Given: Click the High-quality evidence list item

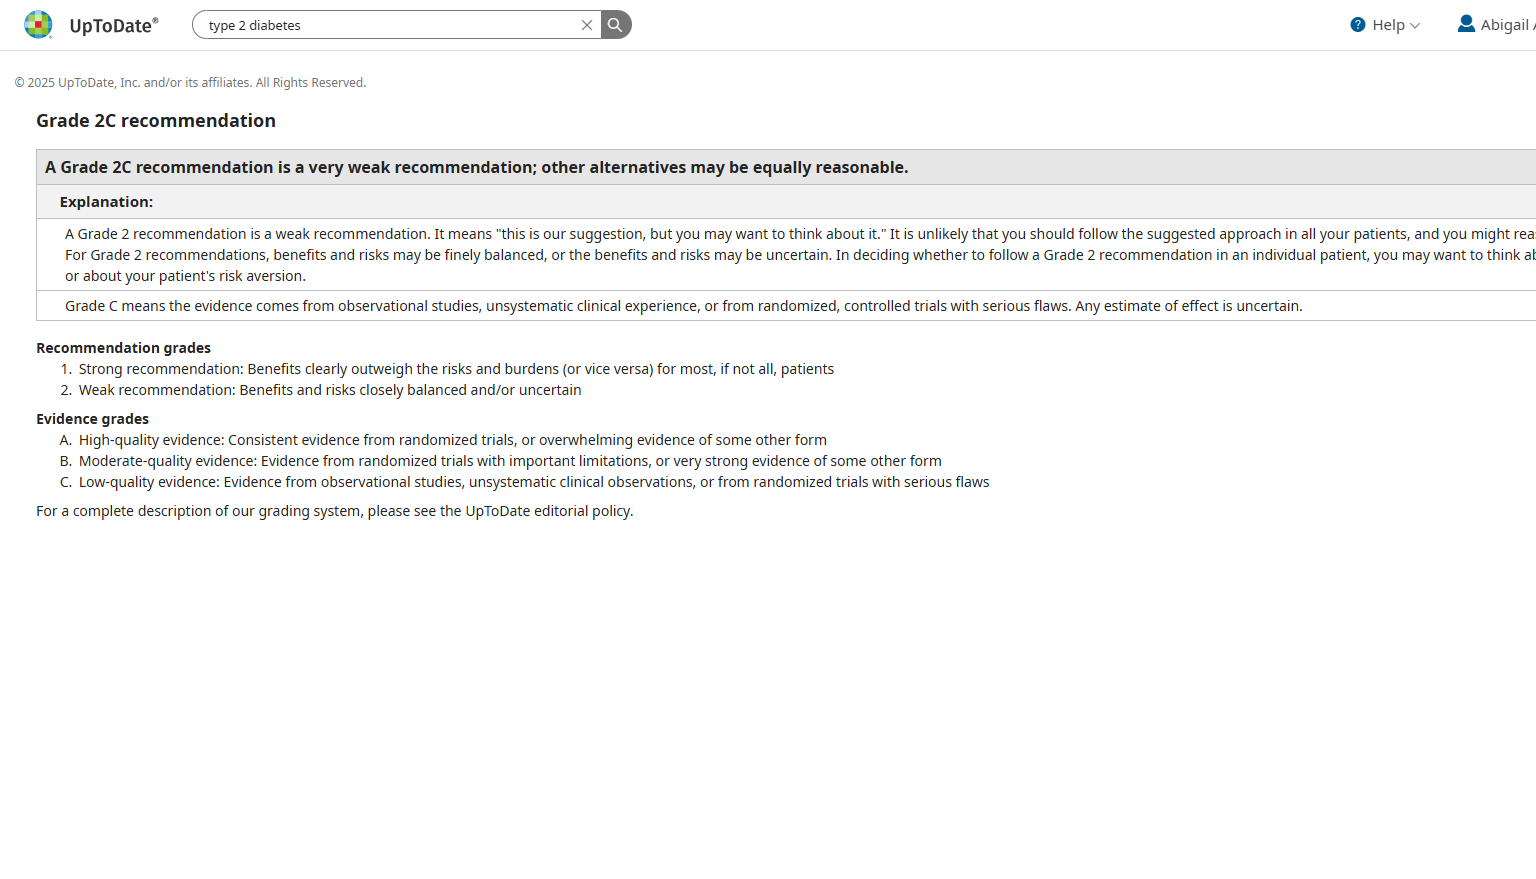Looking at the screenshot, I should coord(452,440).
